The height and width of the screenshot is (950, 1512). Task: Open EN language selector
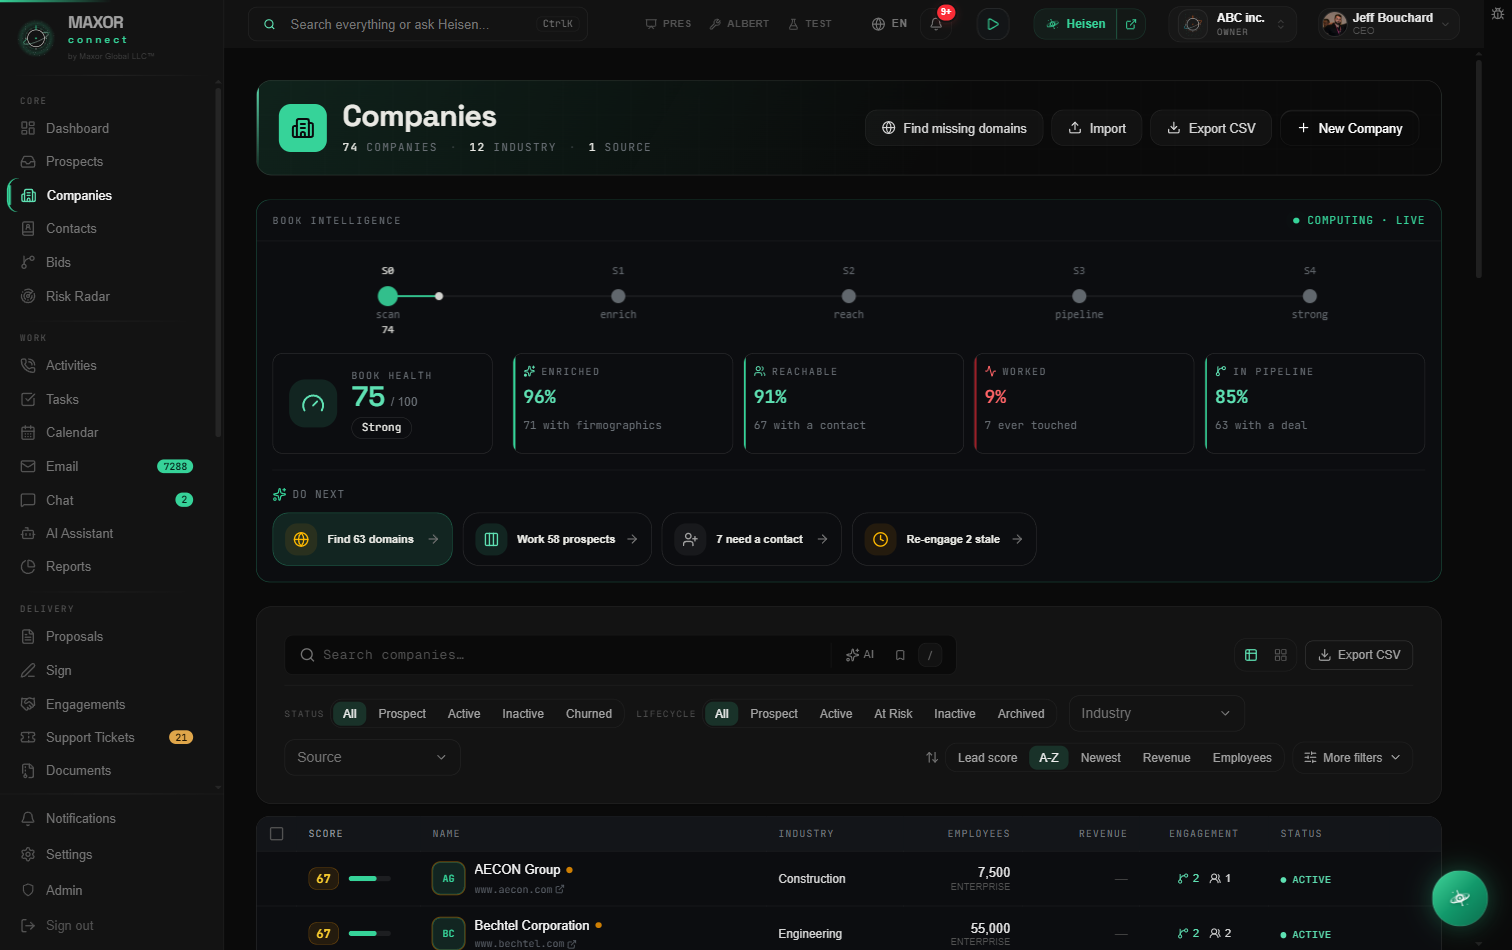click(889, 24)
